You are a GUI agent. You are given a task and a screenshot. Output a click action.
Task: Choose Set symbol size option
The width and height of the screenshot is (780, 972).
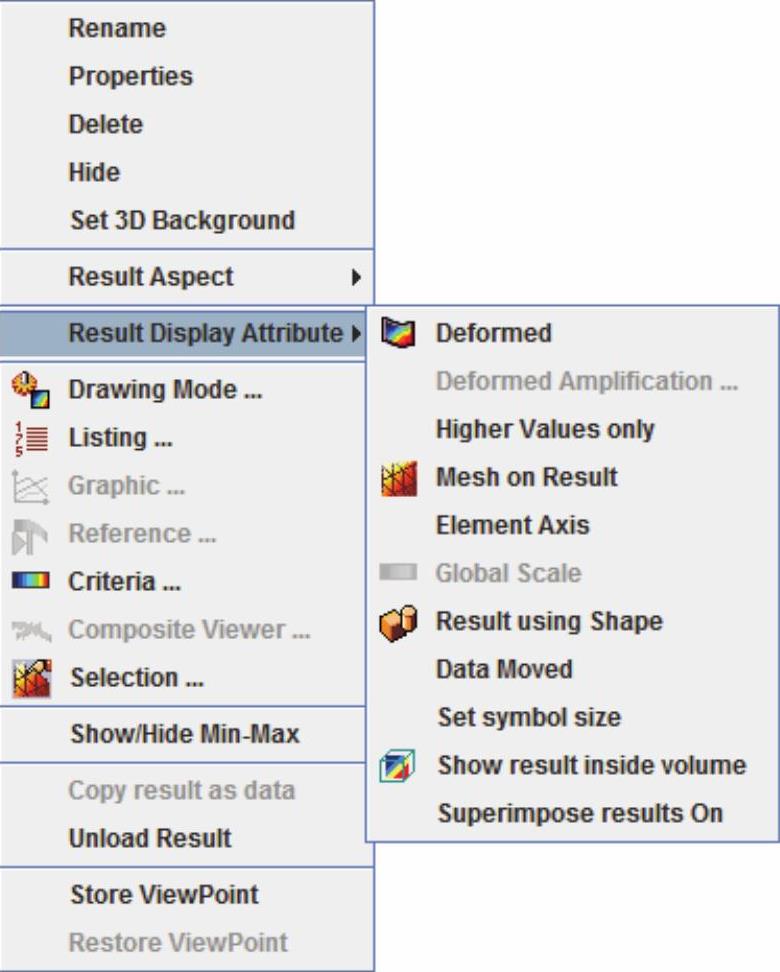click(529, 717)
